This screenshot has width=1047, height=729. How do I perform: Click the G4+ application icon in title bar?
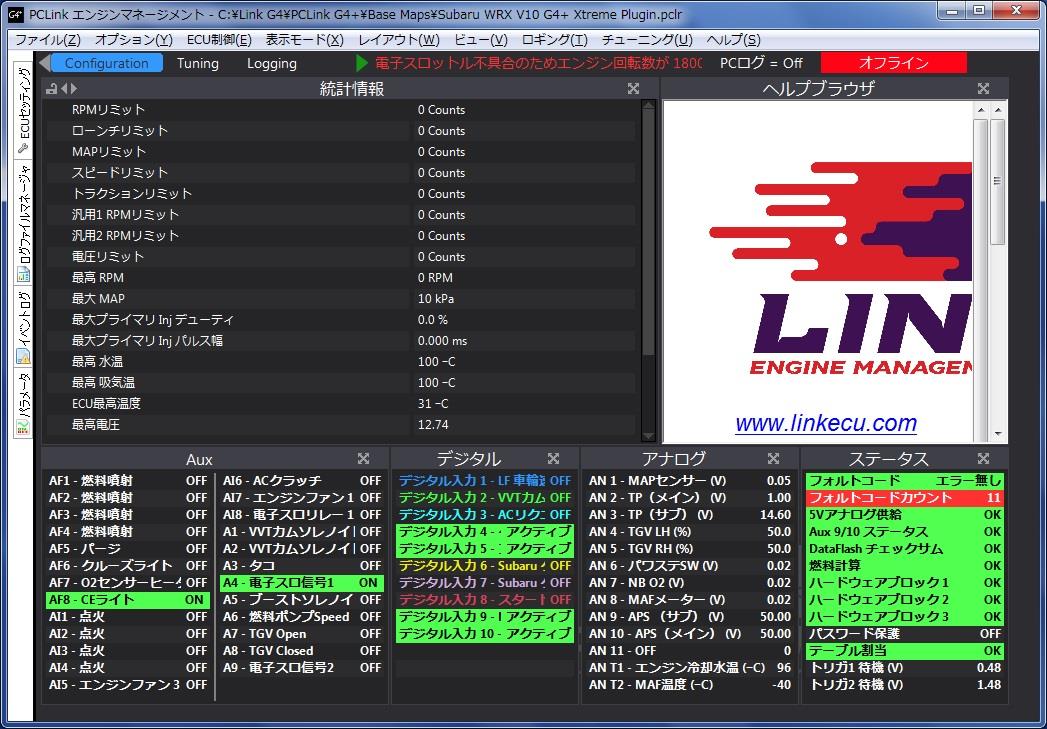(x=16, y=13)
